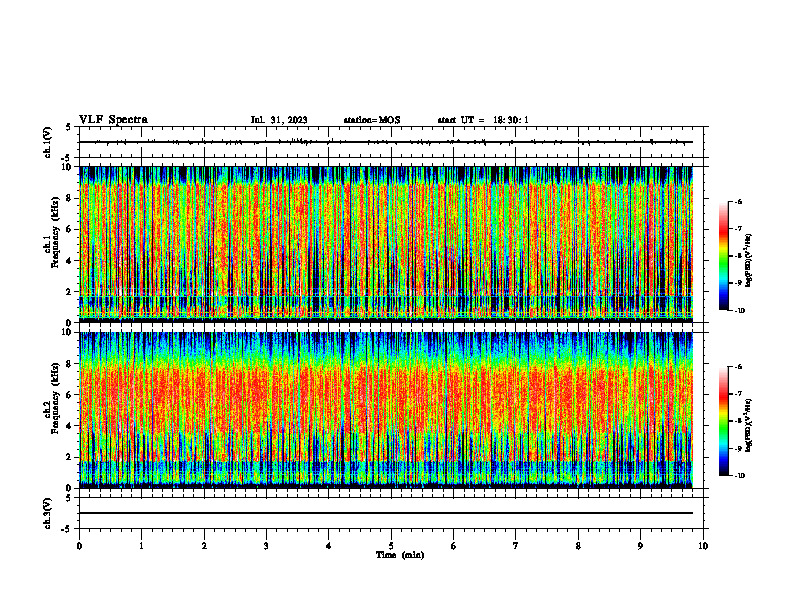Click the "VLF Spectra" plot title

[x=113, y=120]
